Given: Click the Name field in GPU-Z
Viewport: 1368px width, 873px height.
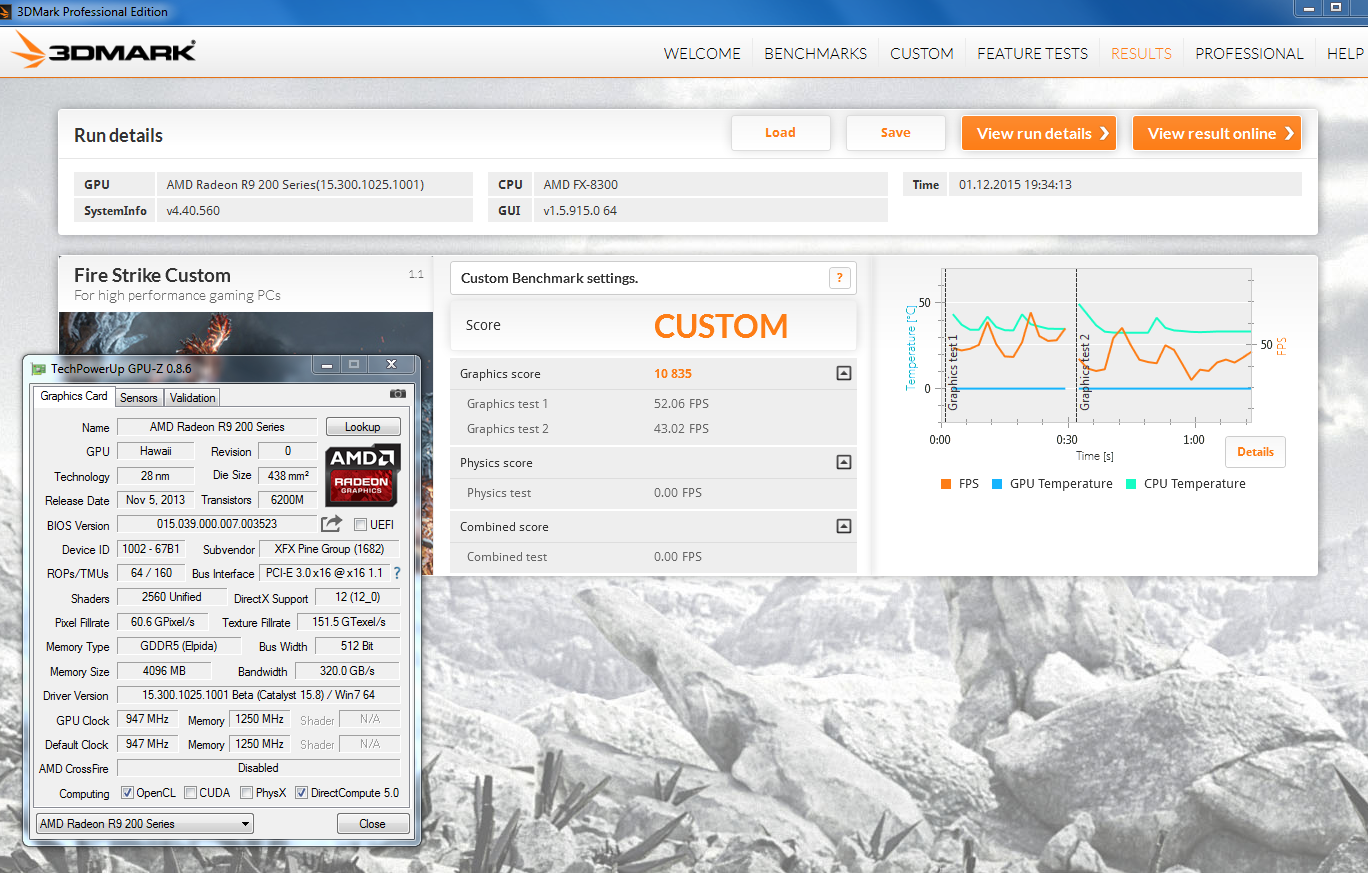Looking at the screenshot, I should point(217,427).
